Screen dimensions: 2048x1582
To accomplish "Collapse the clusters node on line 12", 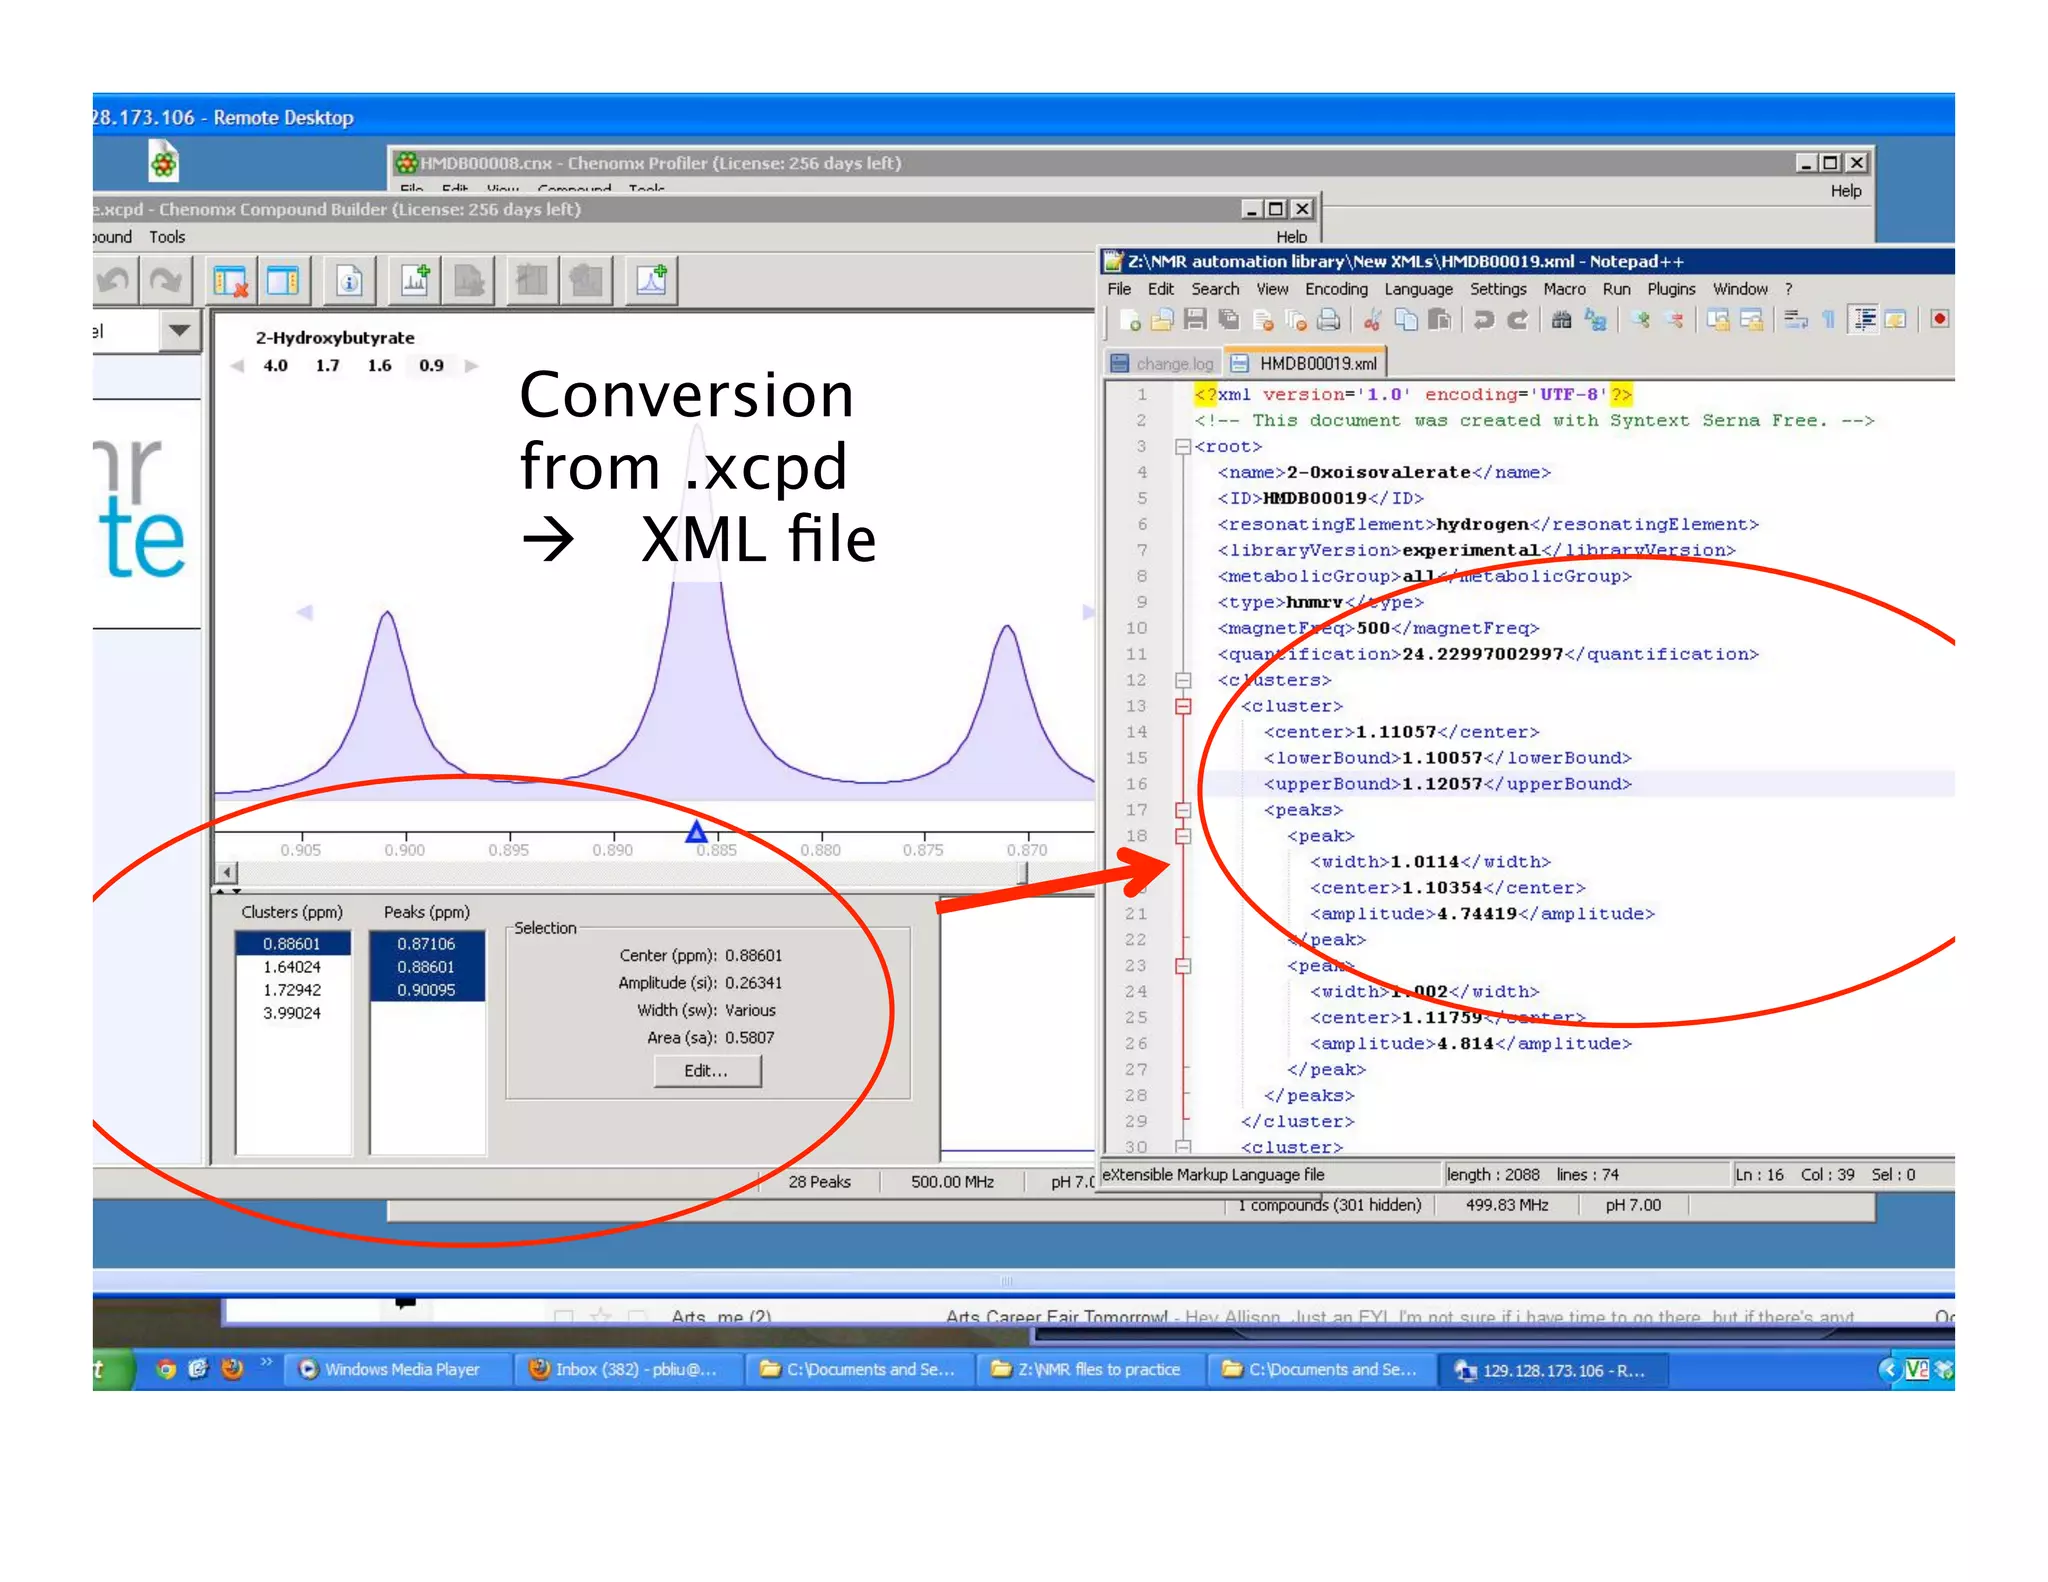I will (1183, 681).
